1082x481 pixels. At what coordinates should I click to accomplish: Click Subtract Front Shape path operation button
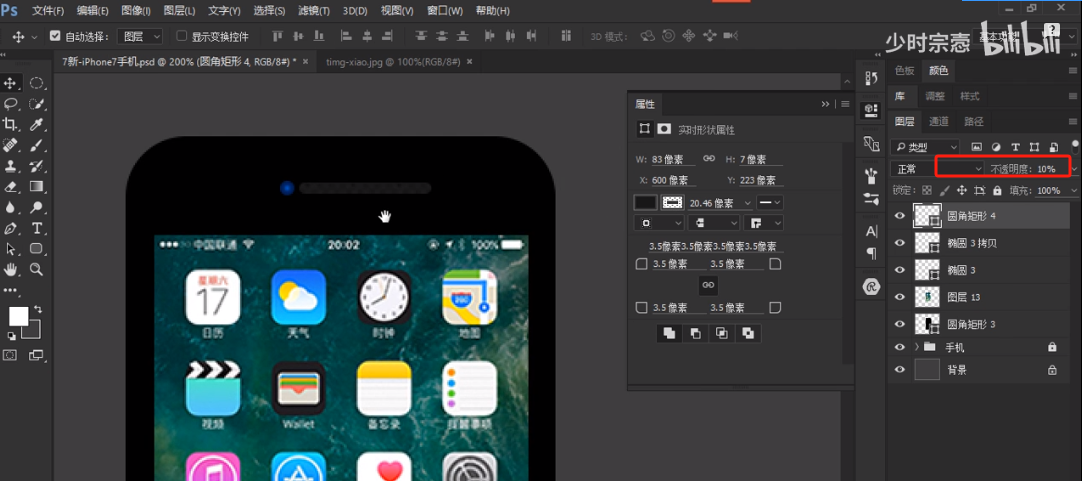[696, 333]
